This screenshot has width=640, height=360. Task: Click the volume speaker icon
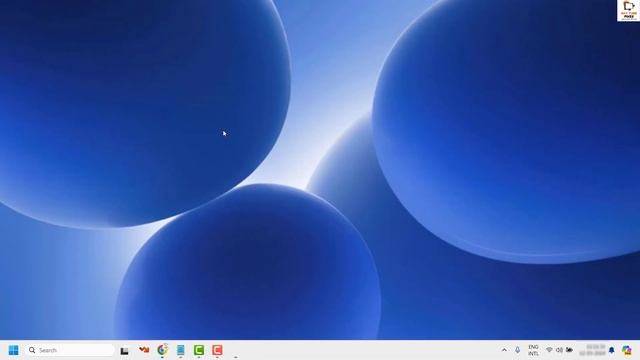pos(559,350)
